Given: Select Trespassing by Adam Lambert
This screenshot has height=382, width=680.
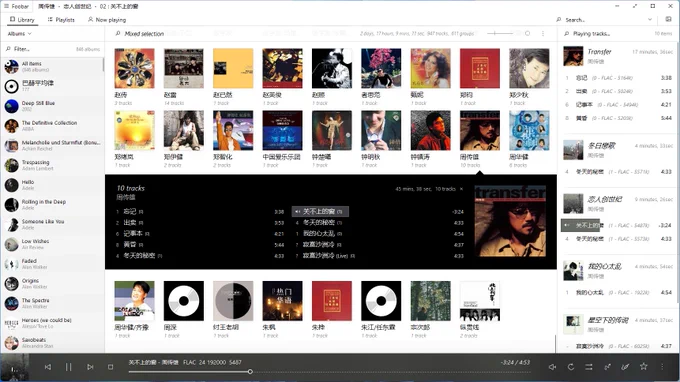Looking at the screenshot, I should click(52, 165).
